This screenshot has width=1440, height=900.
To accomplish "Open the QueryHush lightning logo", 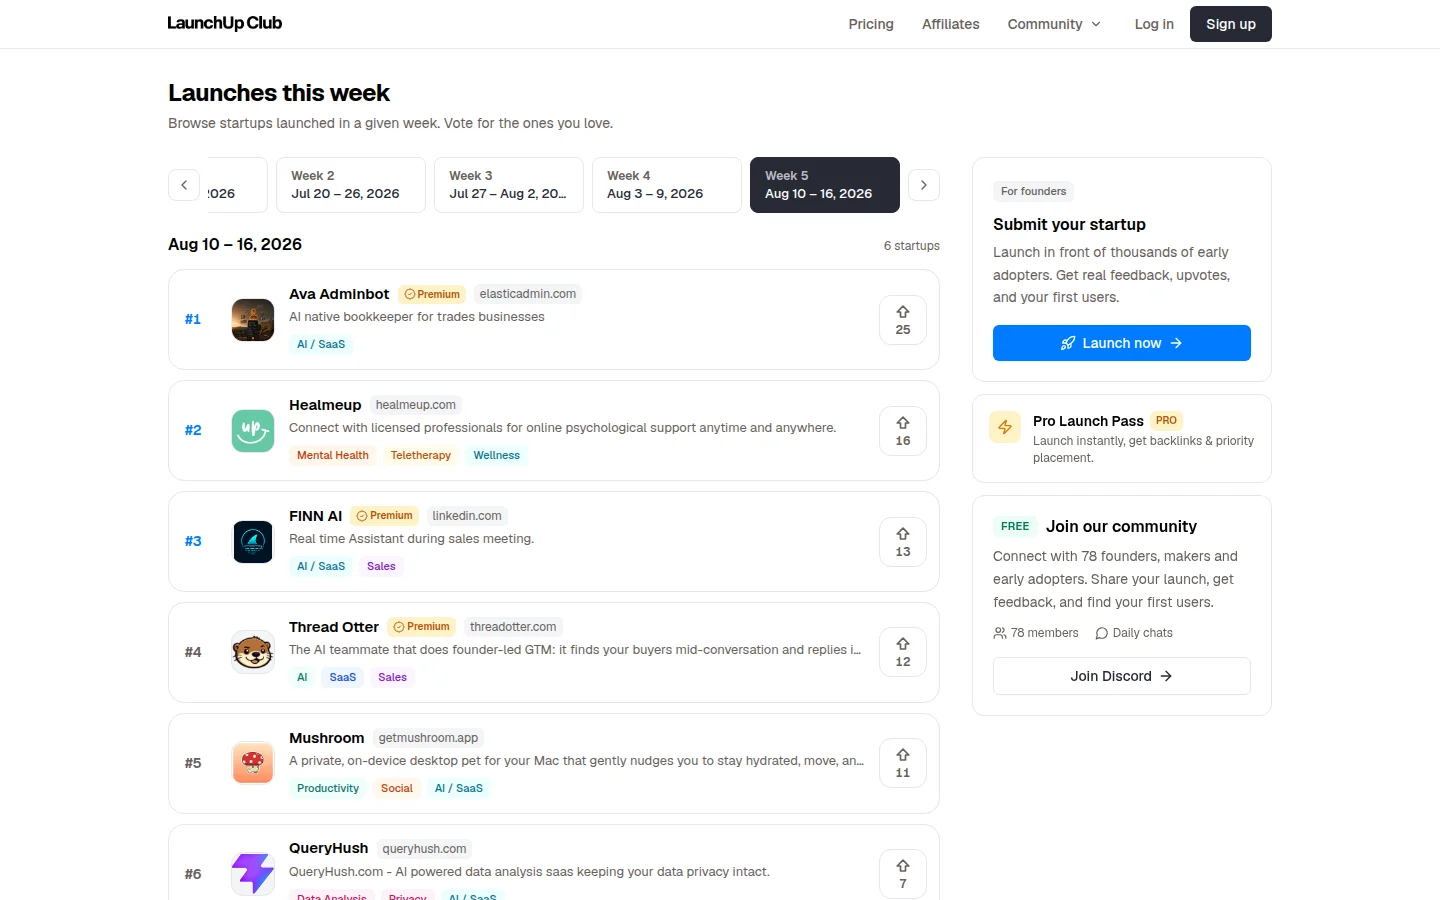I will [253, 874].
